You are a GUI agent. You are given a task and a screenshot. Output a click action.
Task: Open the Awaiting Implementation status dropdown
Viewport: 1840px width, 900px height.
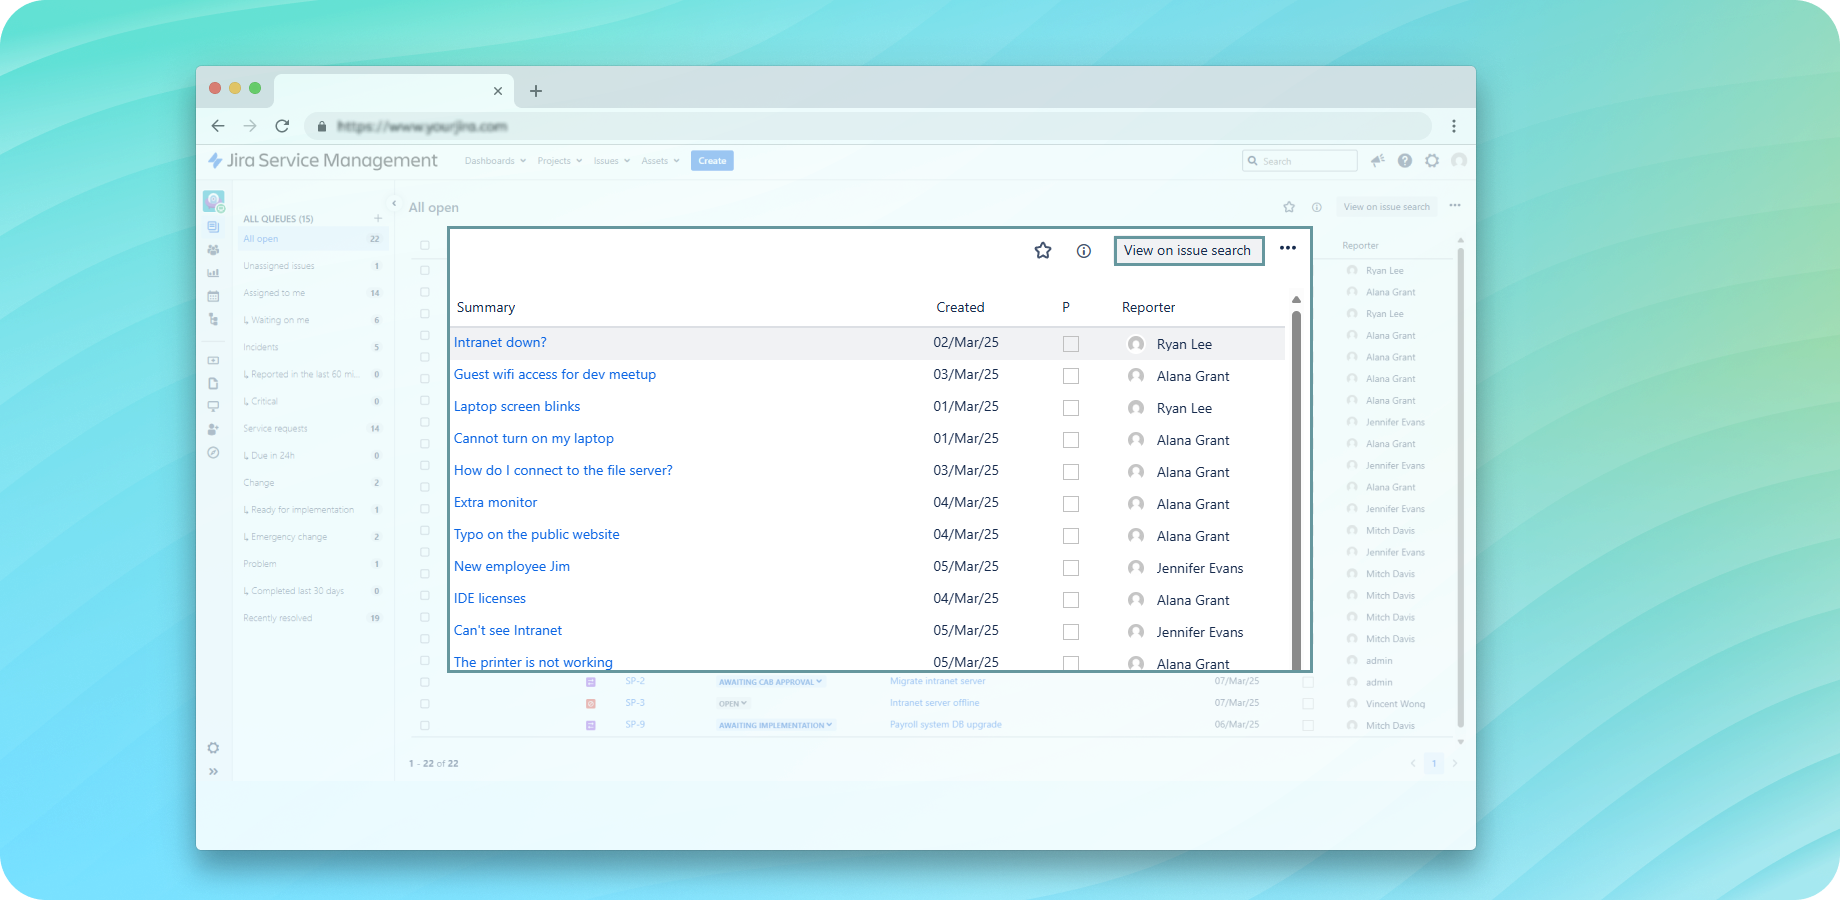pos(775,726)
